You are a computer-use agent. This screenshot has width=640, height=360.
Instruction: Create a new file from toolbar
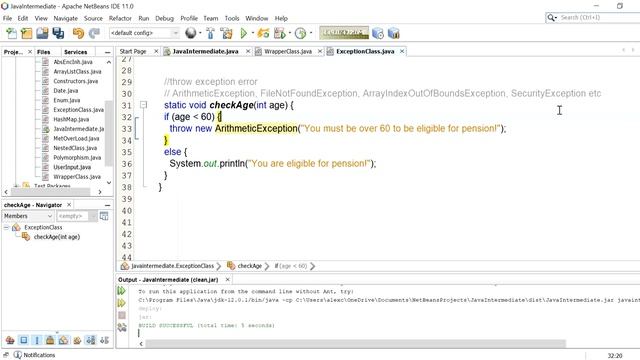tap(11, 33)
